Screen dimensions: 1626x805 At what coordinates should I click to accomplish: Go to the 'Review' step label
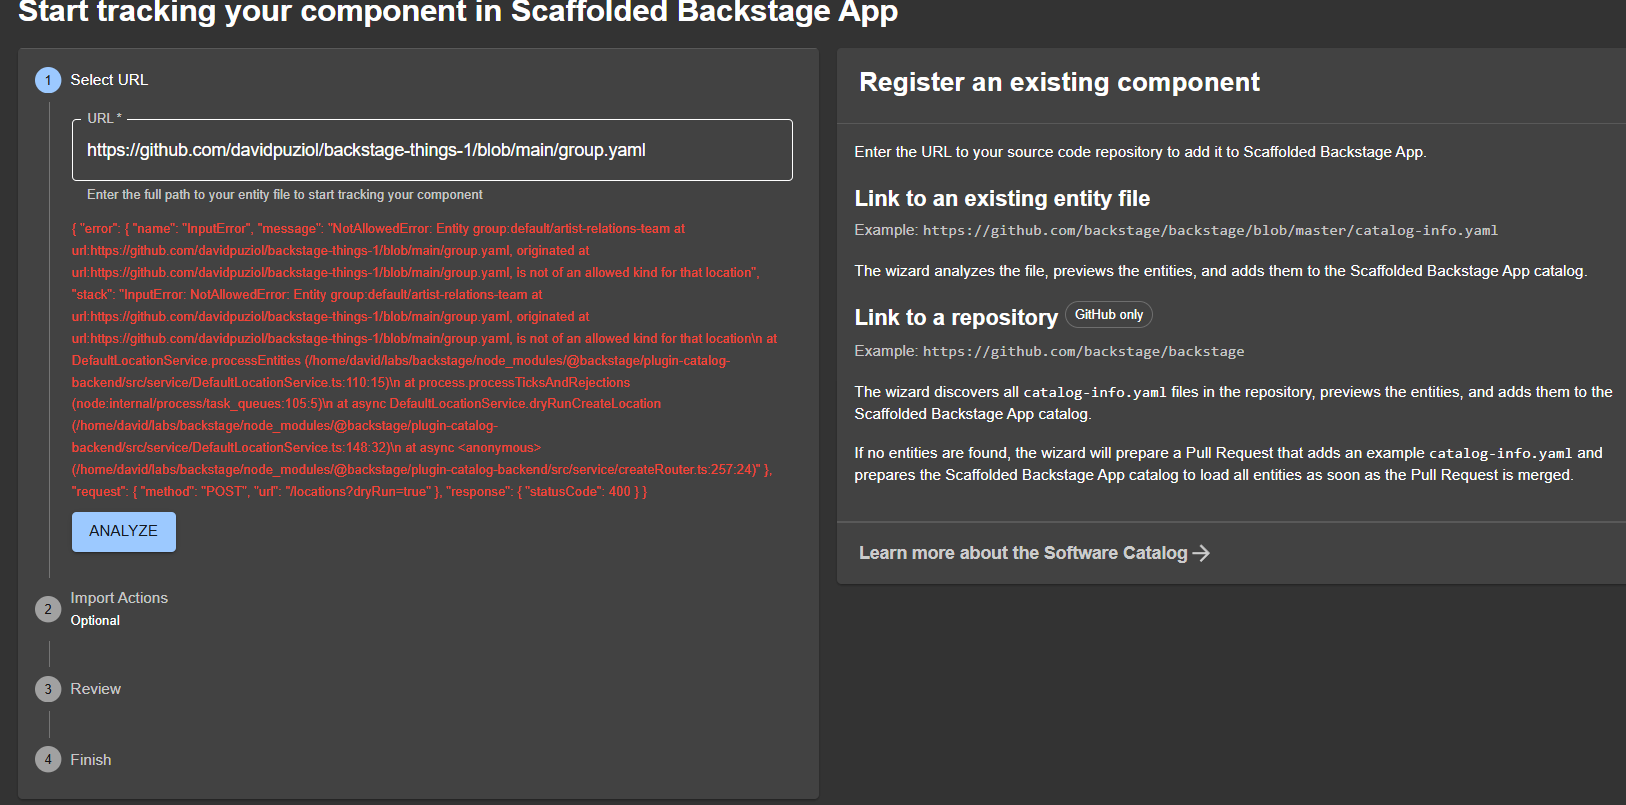(x=95, y=689)
